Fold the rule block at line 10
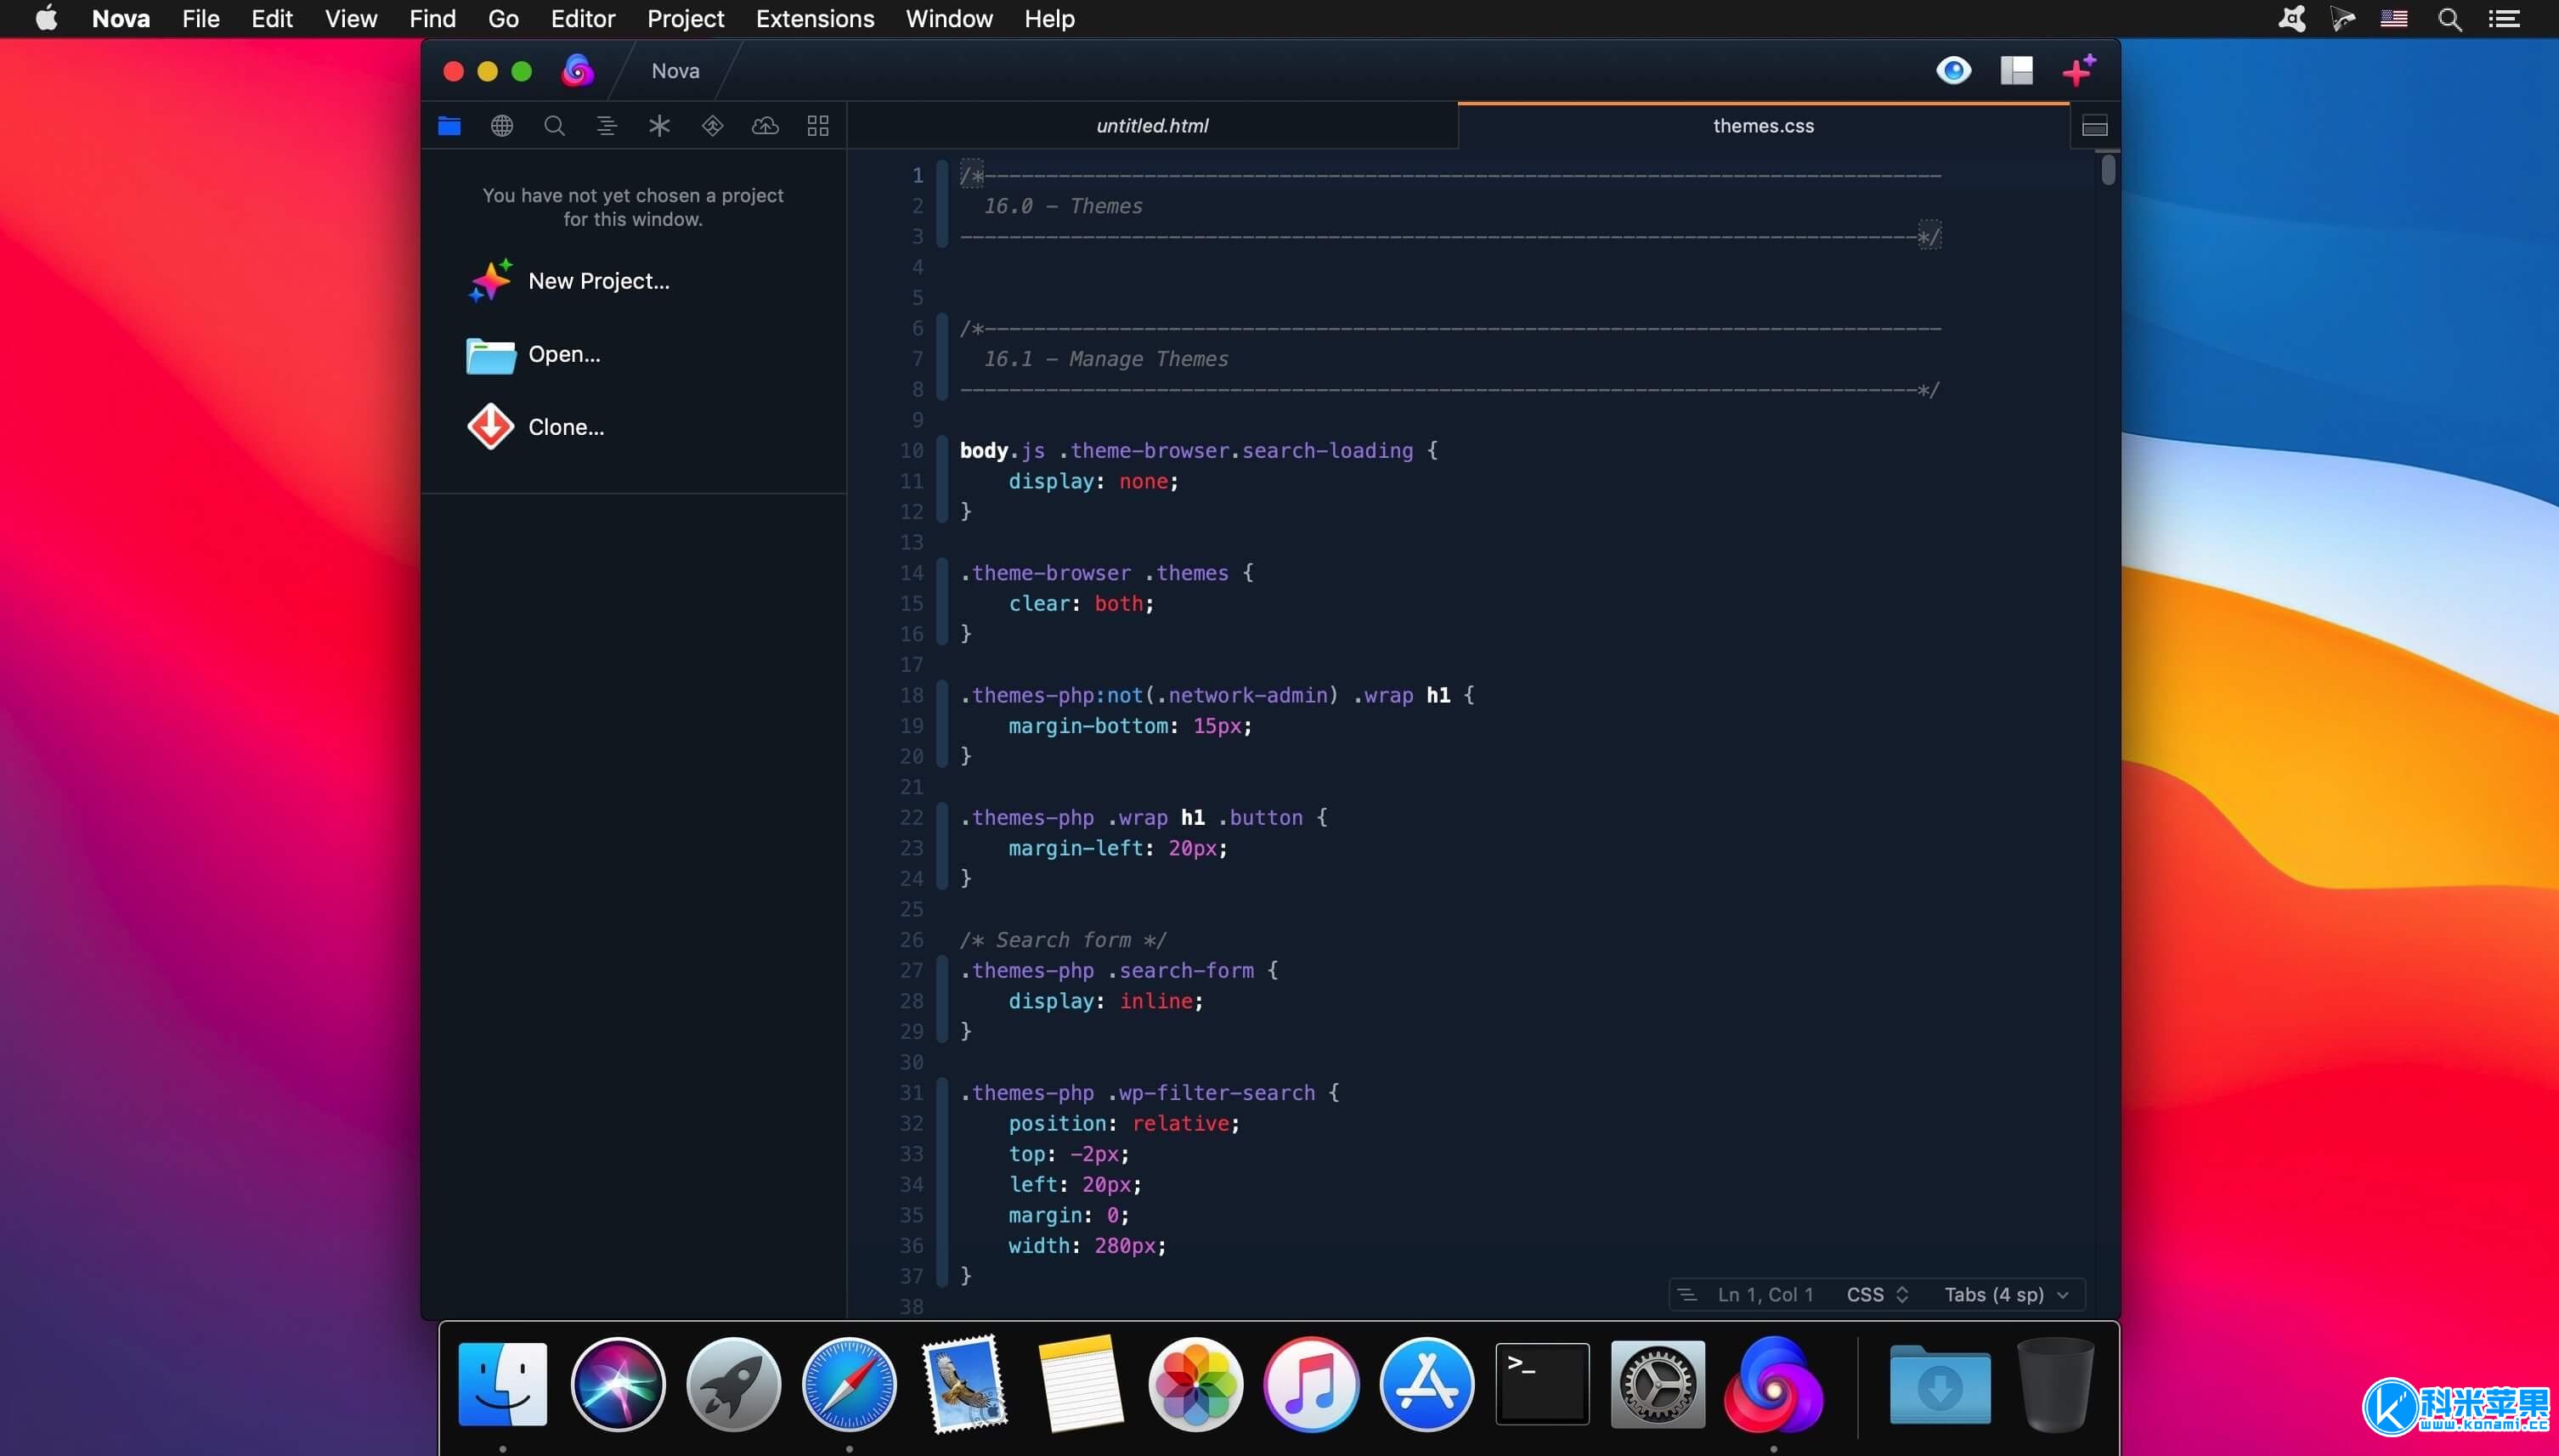 tap(942, 480)
